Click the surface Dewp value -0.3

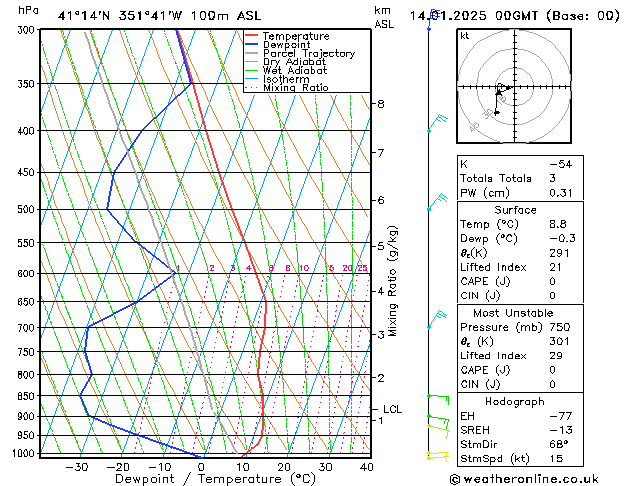[x=562, y=239]
